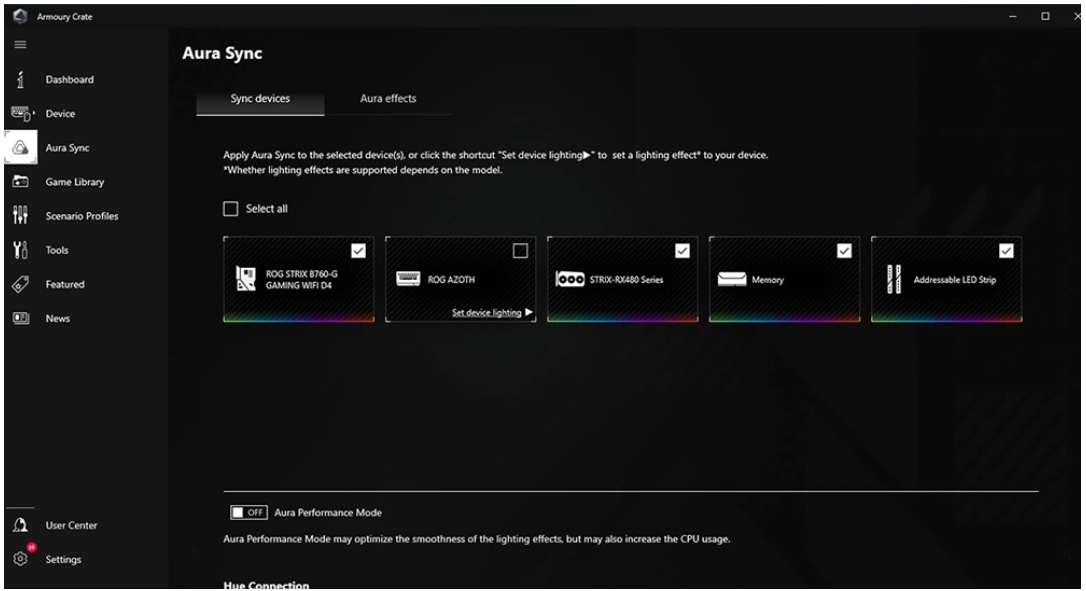The image size is (1086, 591).
Task: Click the Hue Connection heading
Action: point(266,585)
